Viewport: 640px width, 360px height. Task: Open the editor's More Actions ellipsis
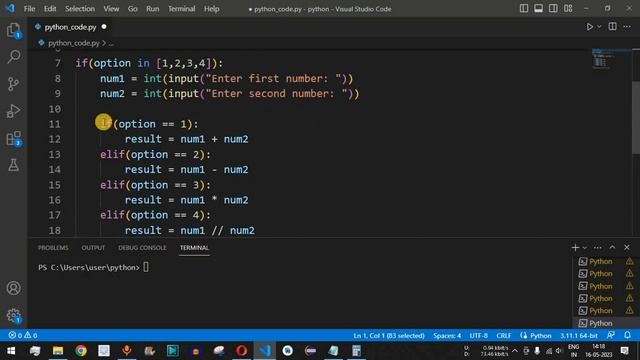(x=627, y=27)
